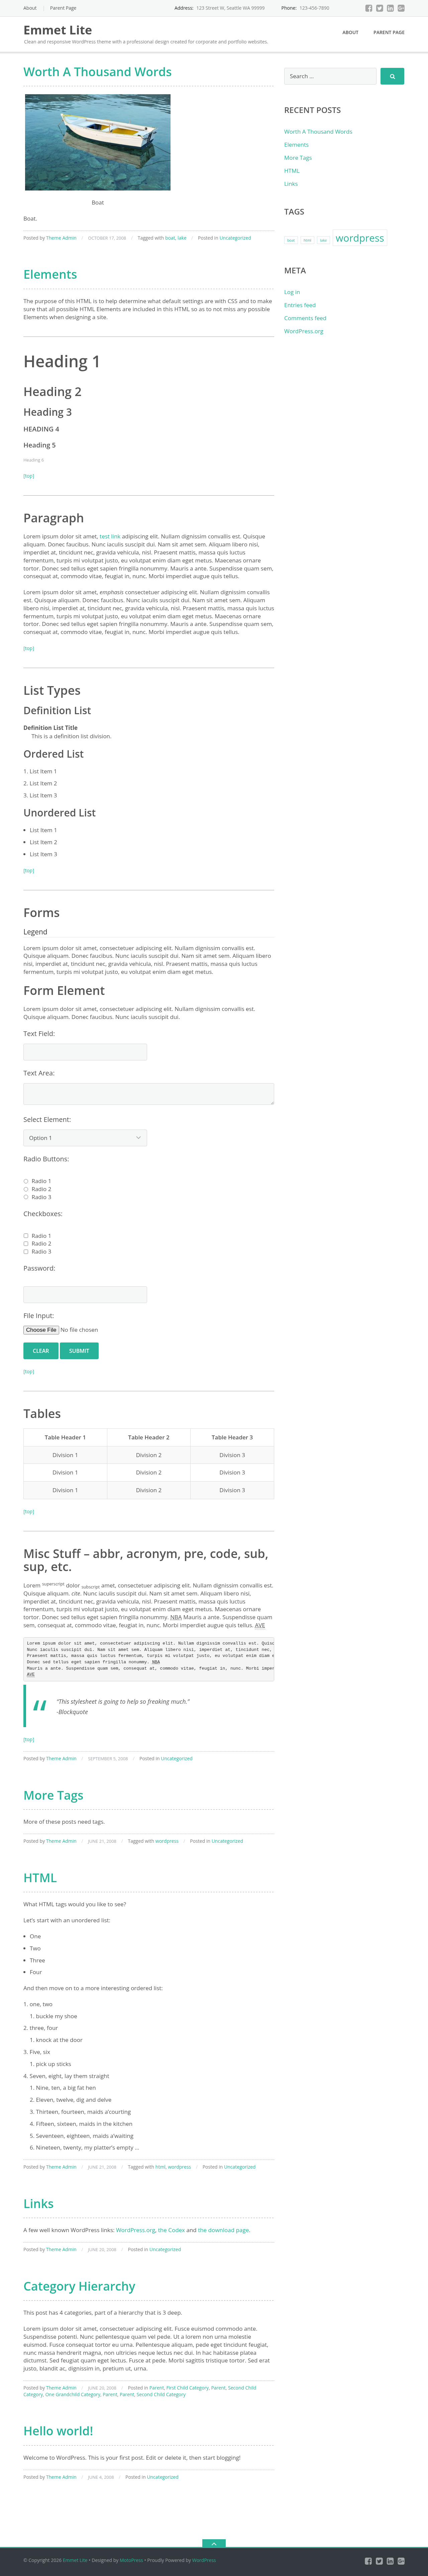Open Entries feed under Meta
The width and height of the screenshot is (428, 2576).
[300, 305]
